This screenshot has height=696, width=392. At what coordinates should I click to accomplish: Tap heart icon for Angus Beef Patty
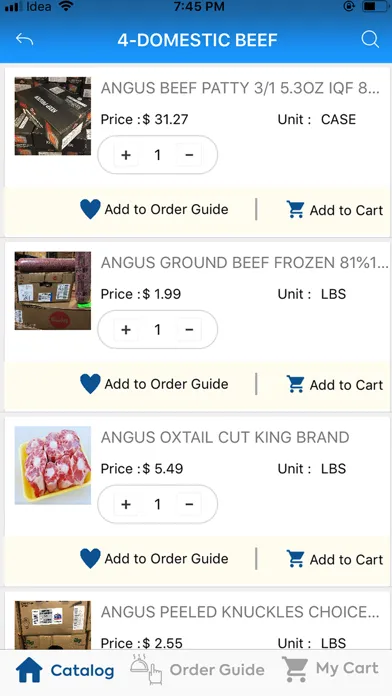[x=90, y=209]
